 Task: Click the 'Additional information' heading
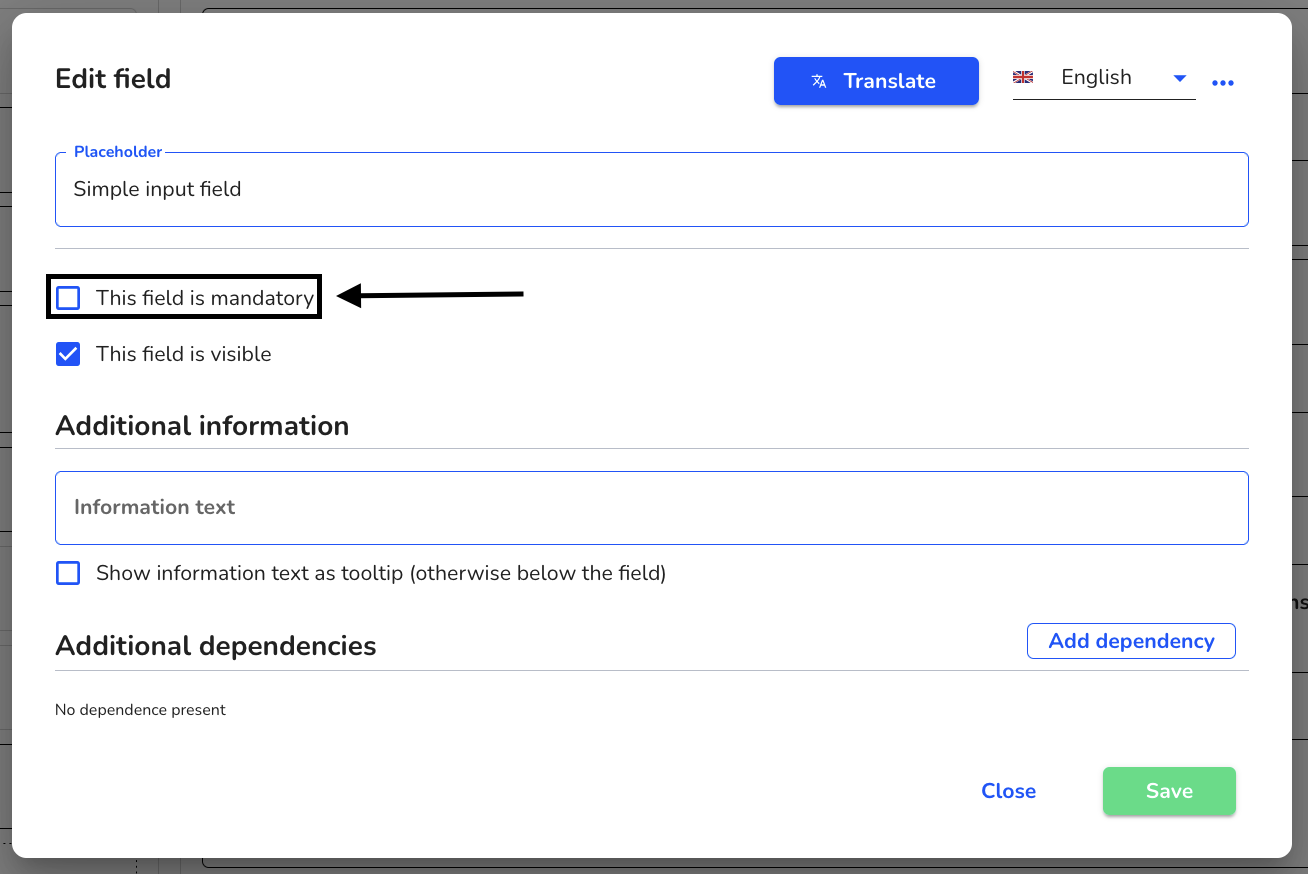202,426
